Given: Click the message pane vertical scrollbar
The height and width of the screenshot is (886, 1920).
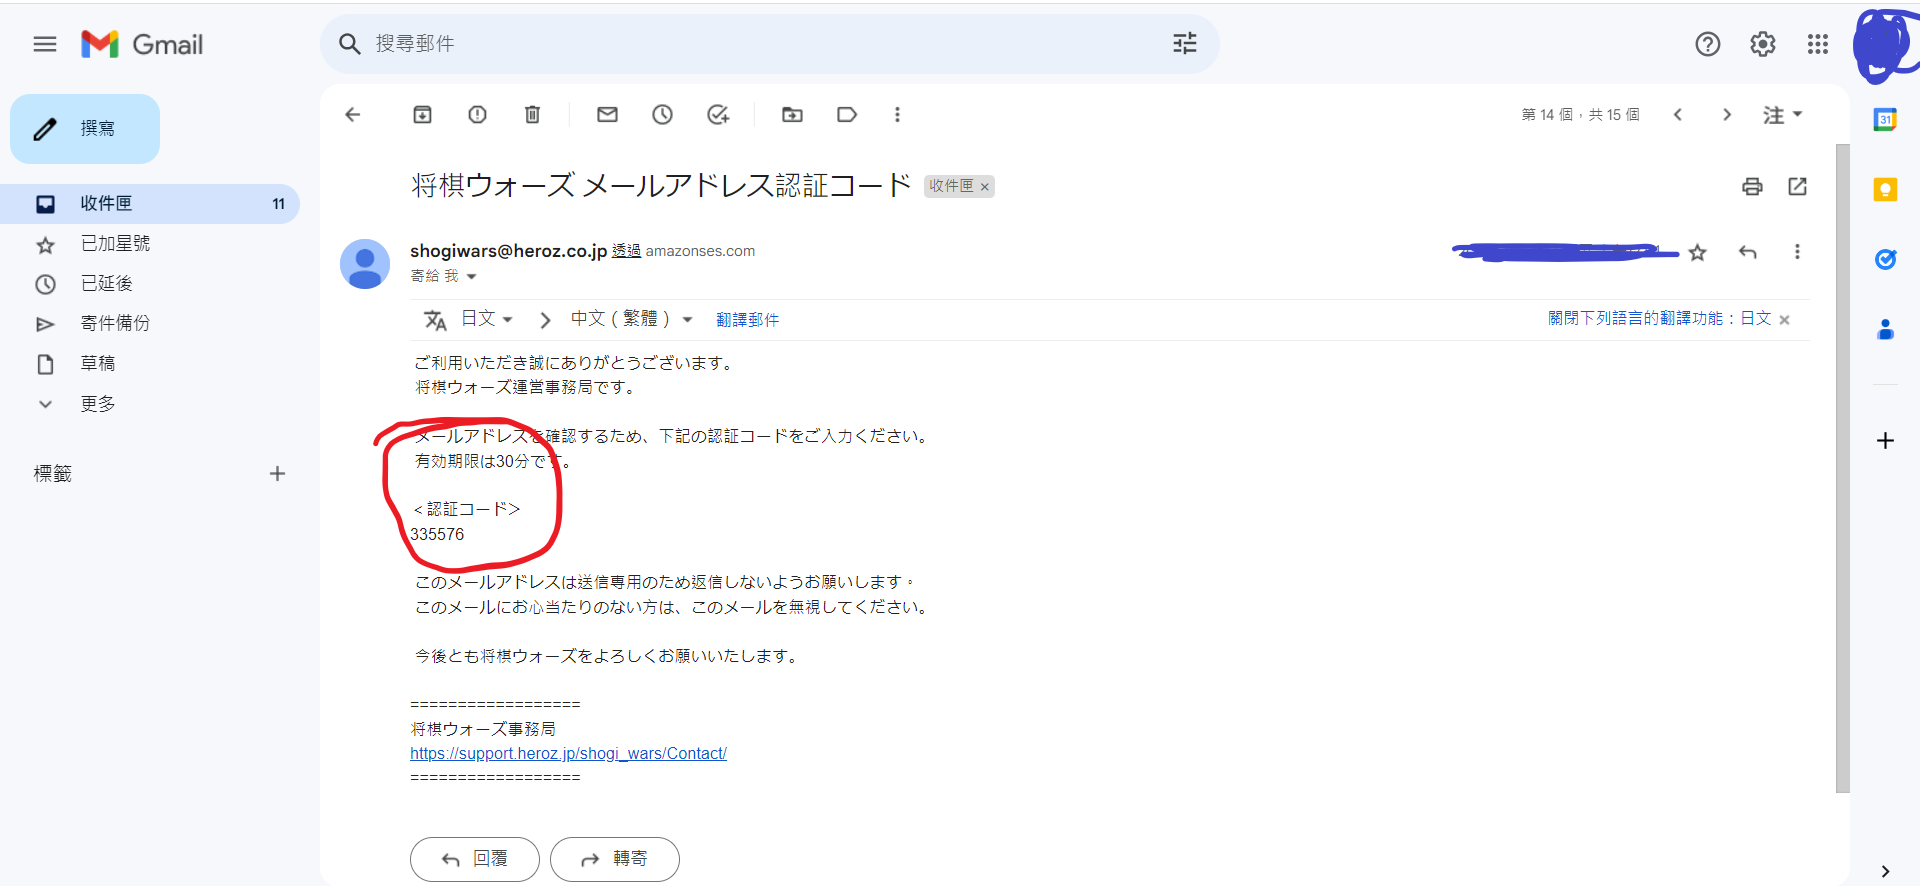Looking at the screenshot, I should [1842, 468].
